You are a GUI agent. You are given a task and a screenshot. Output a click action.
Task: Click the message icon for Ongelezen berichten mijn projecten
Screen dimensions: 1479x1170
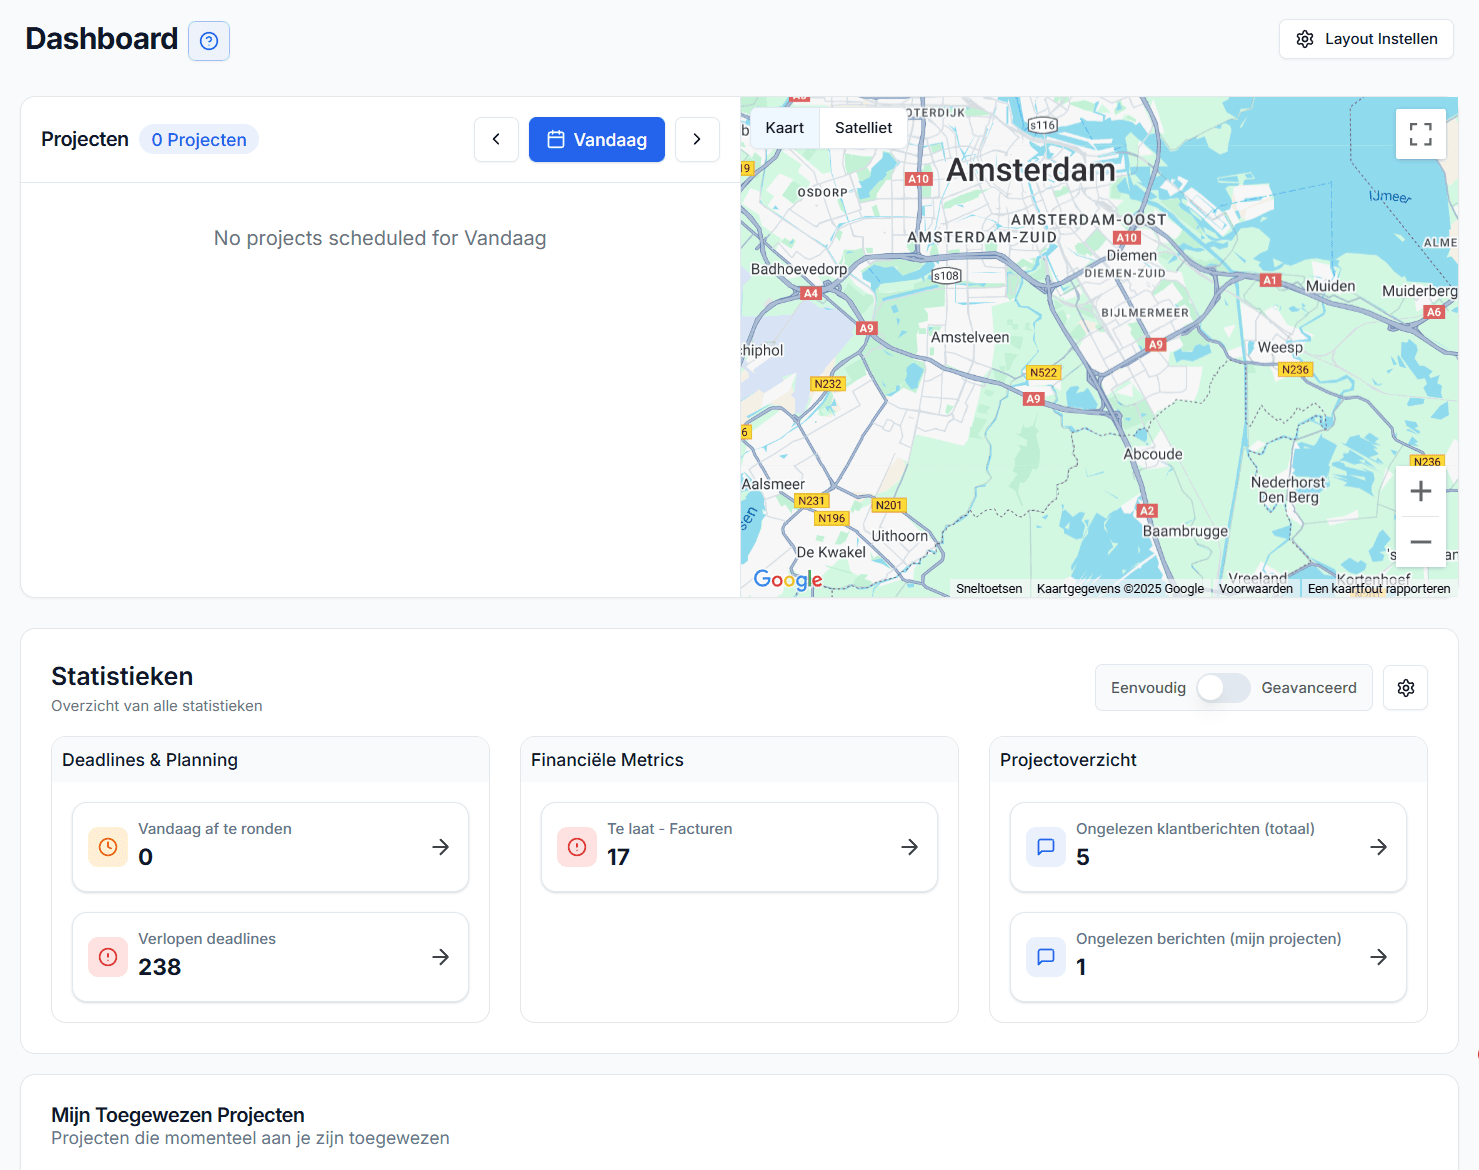(1045, 957)
